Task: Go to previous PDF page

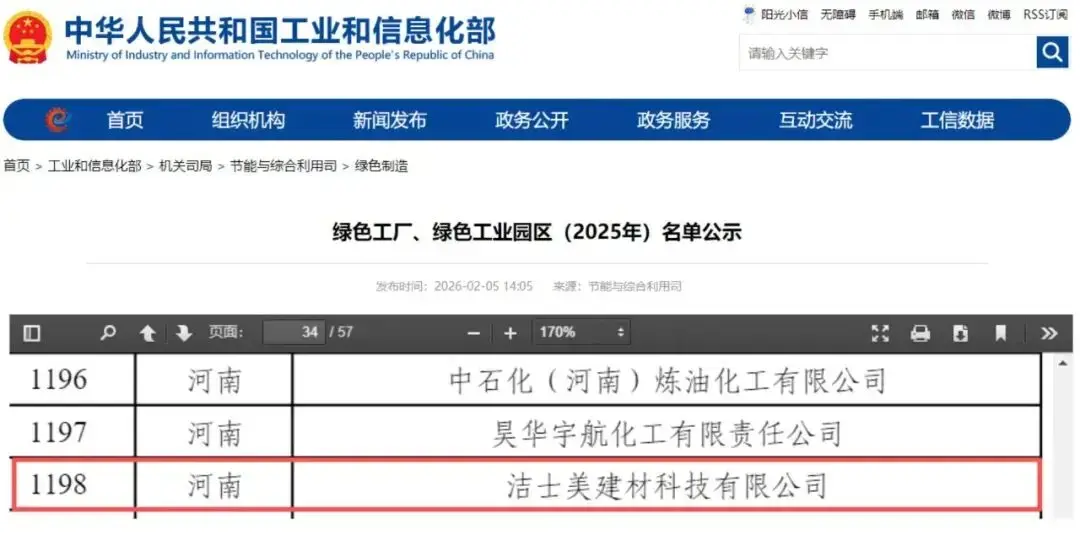Action: point(147,333)
